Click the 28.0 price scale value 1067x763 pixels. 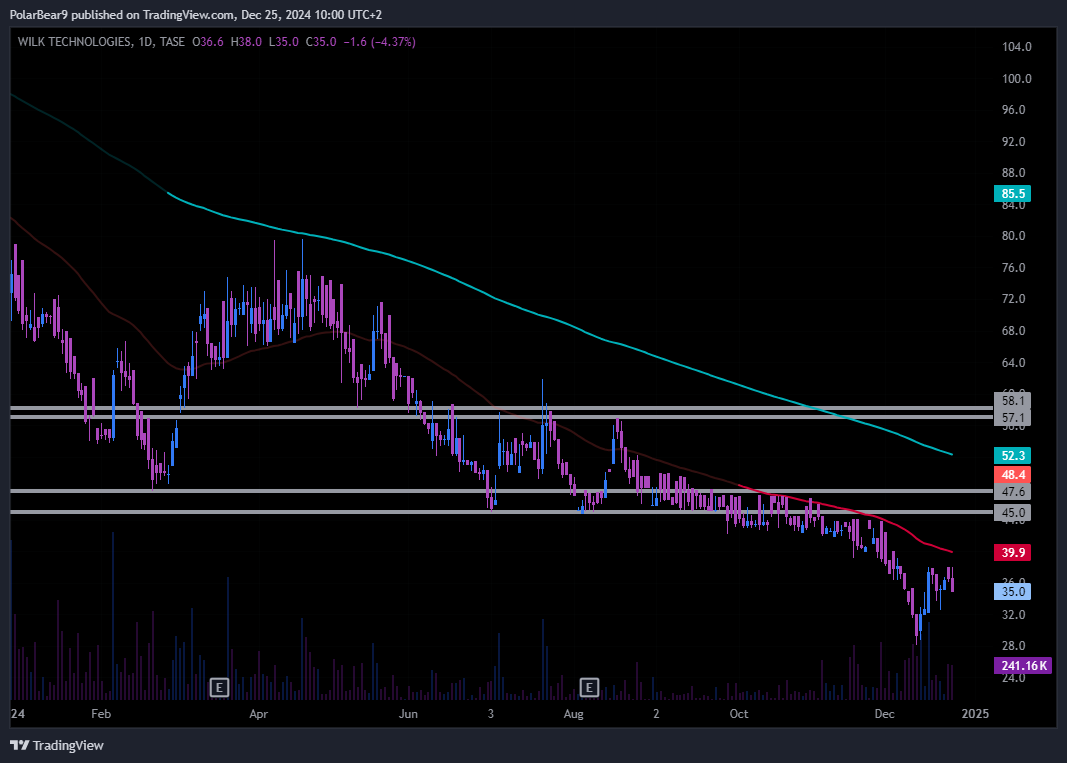pos(1013,646)
